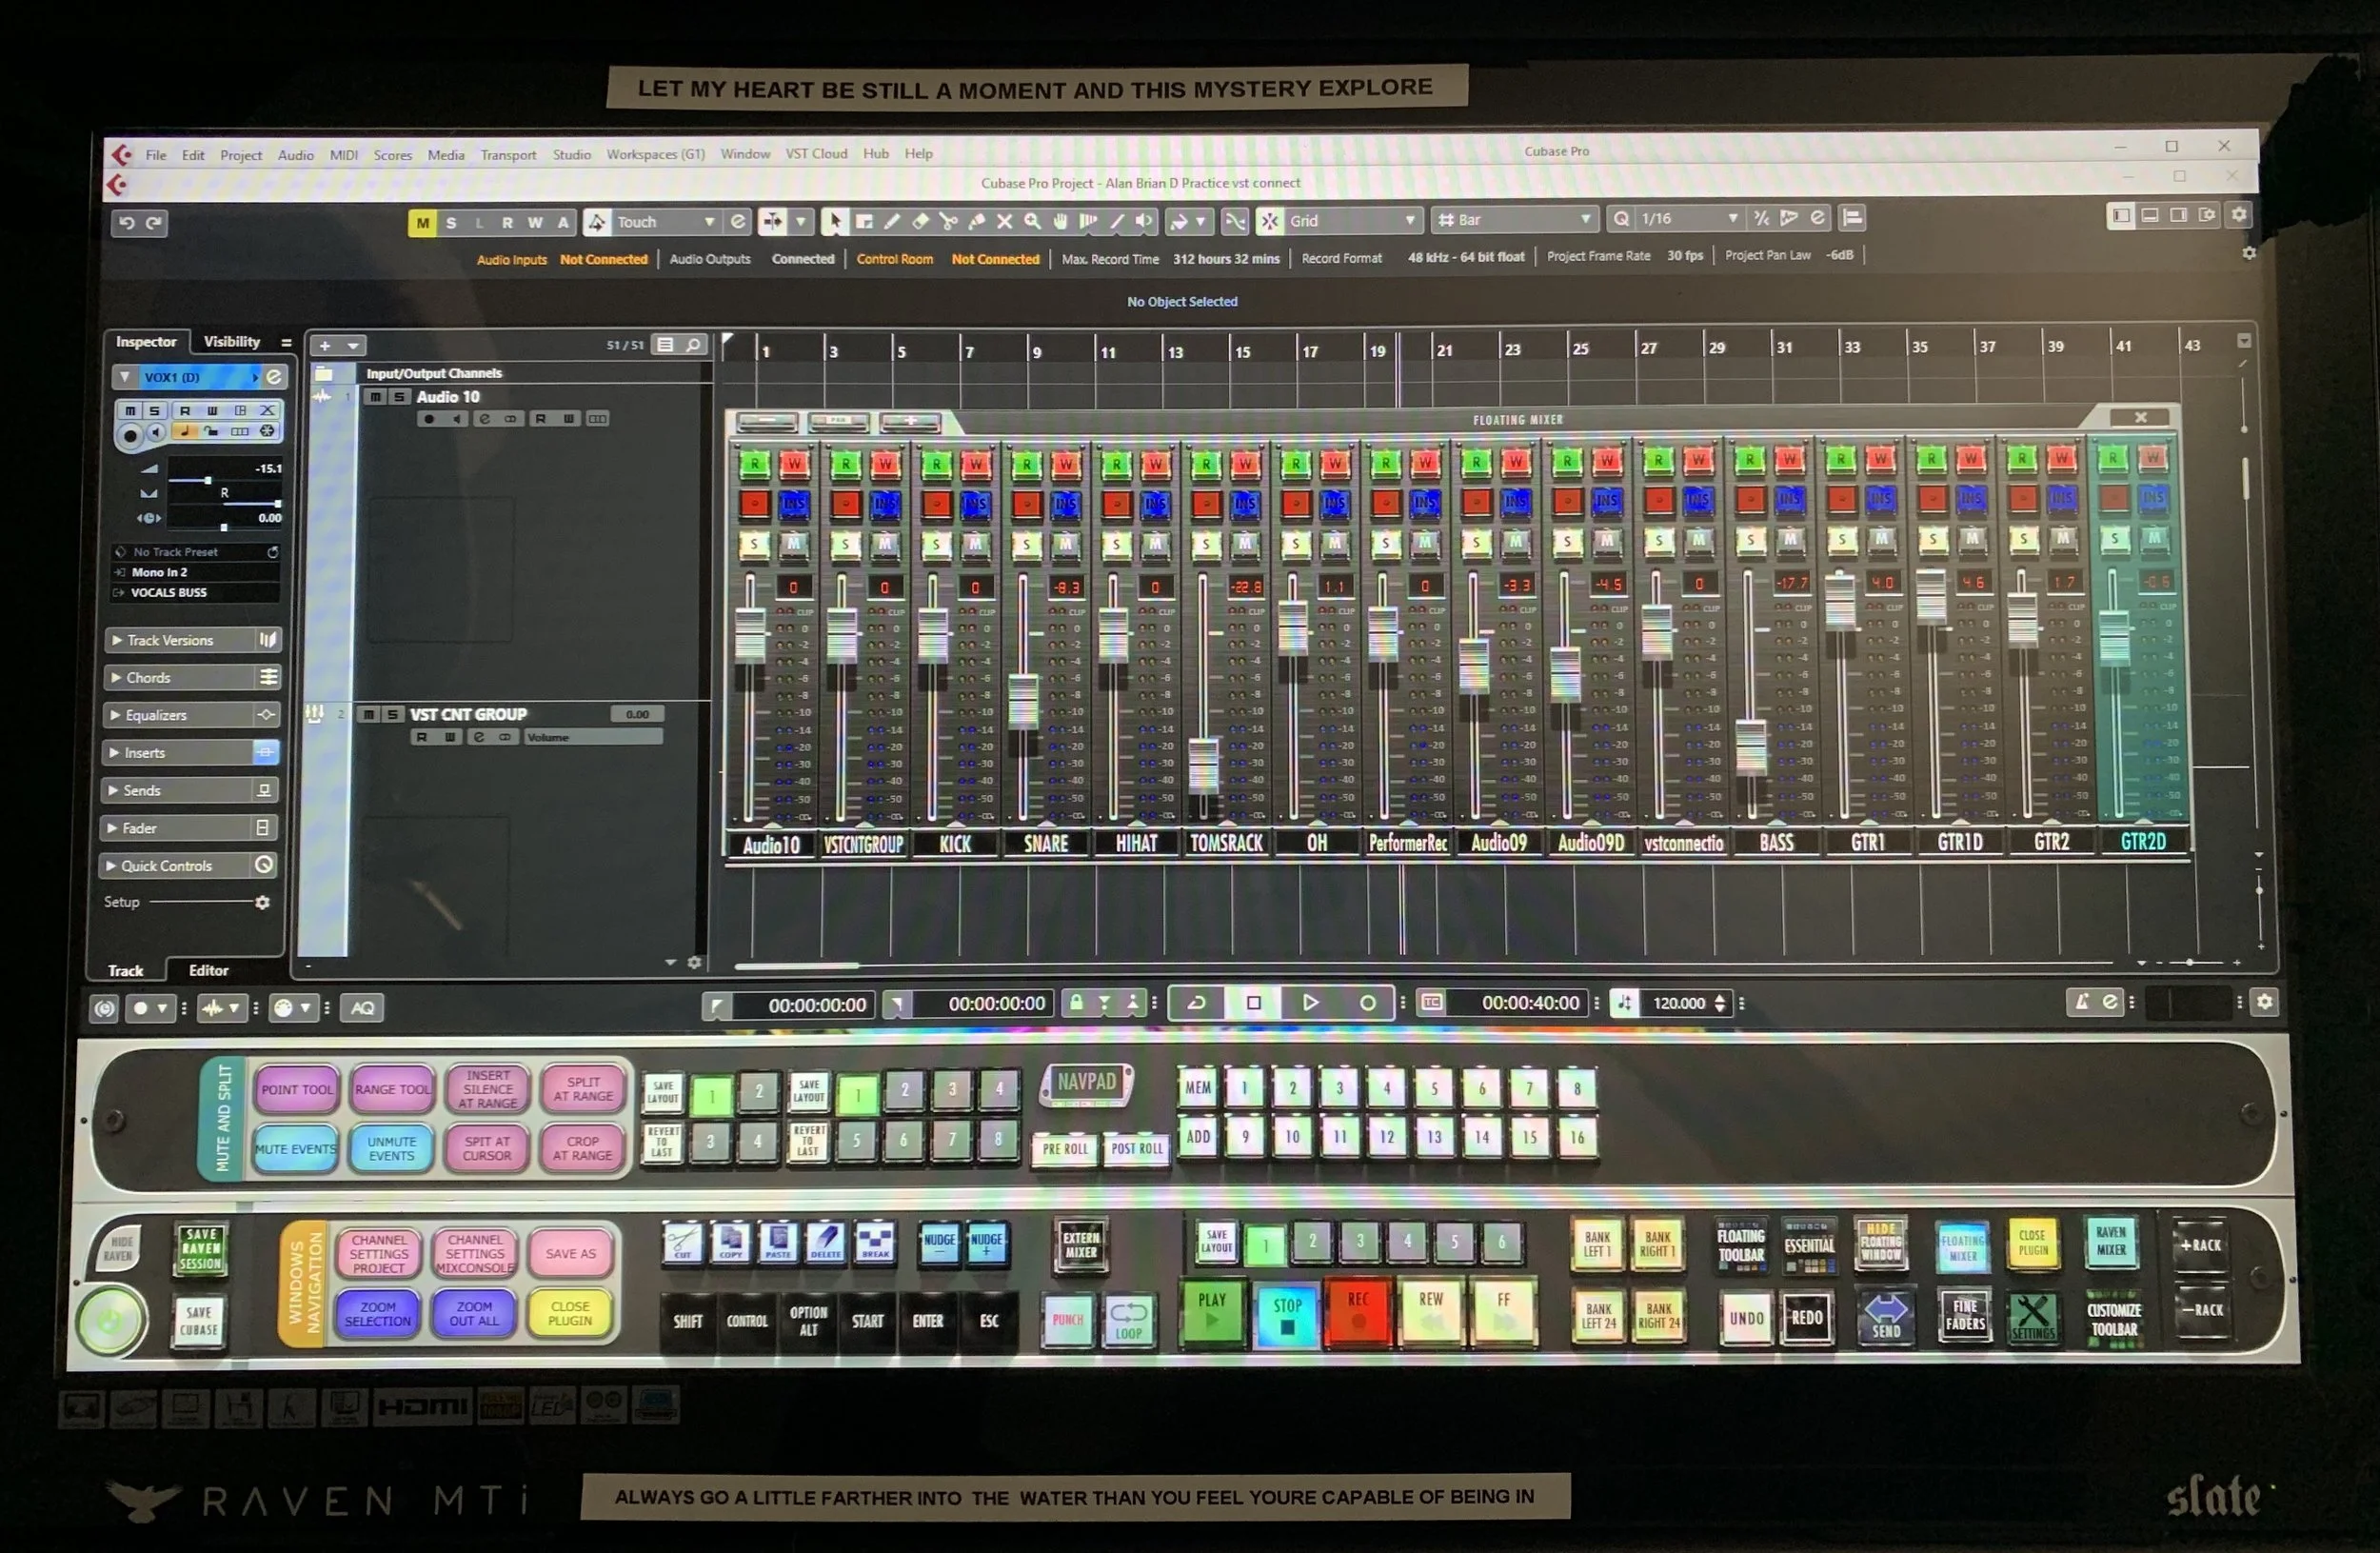Toggle global Mute M state button
This screenshot has height=1553, width=2380.
click(422, 222)
